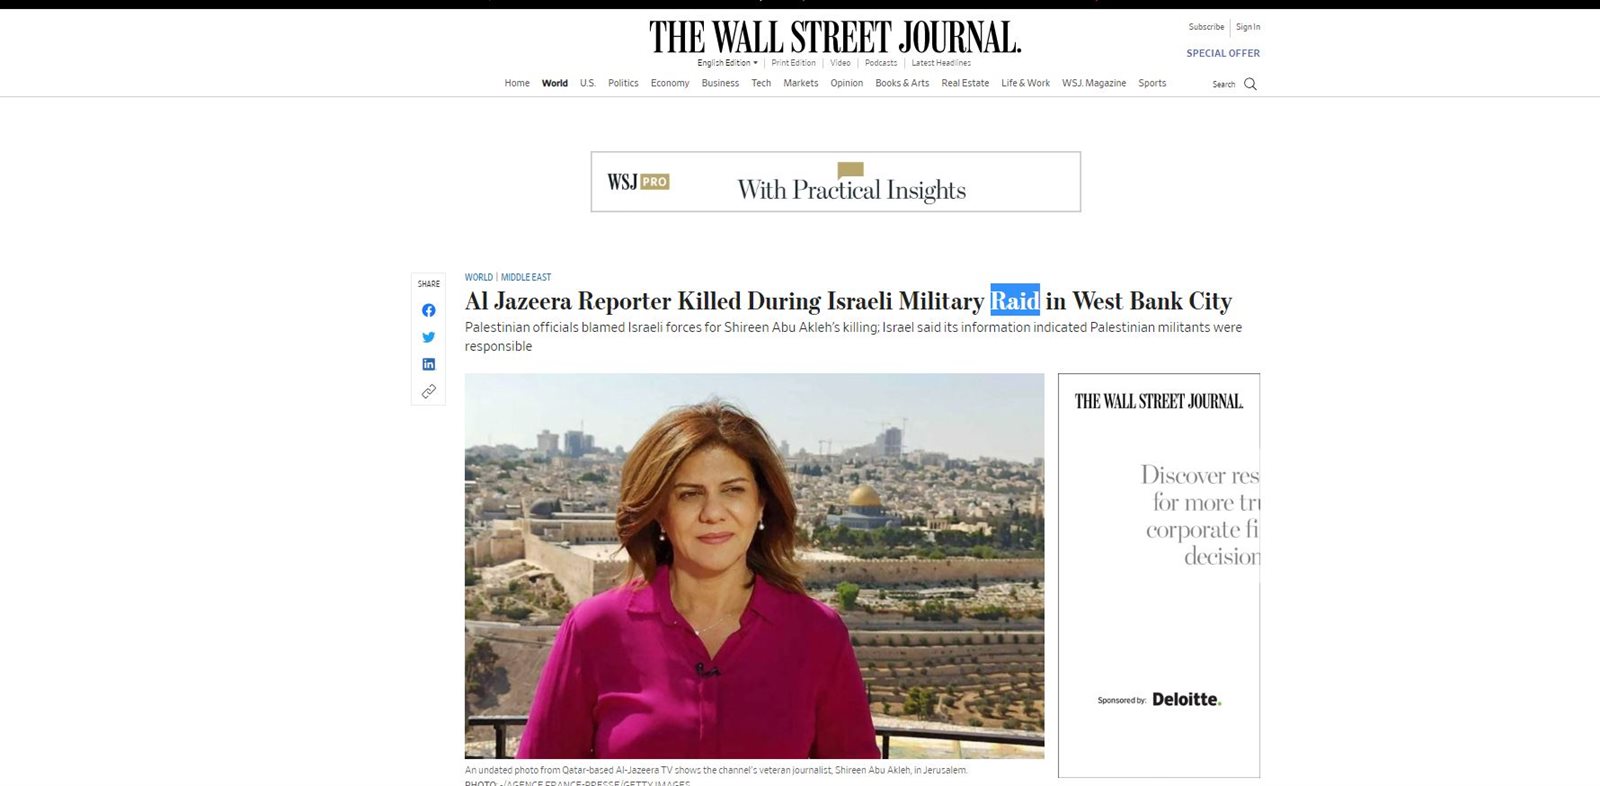This screenshot has height=786, width=1600.
Task: Share article on Twitter
Action: (x=428, y=338)
